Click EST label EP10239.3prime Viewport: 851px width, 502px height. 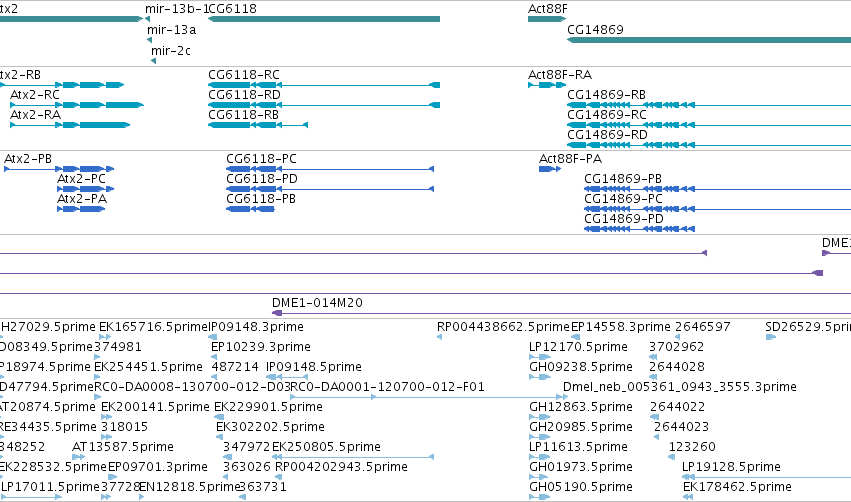[261, 347]
